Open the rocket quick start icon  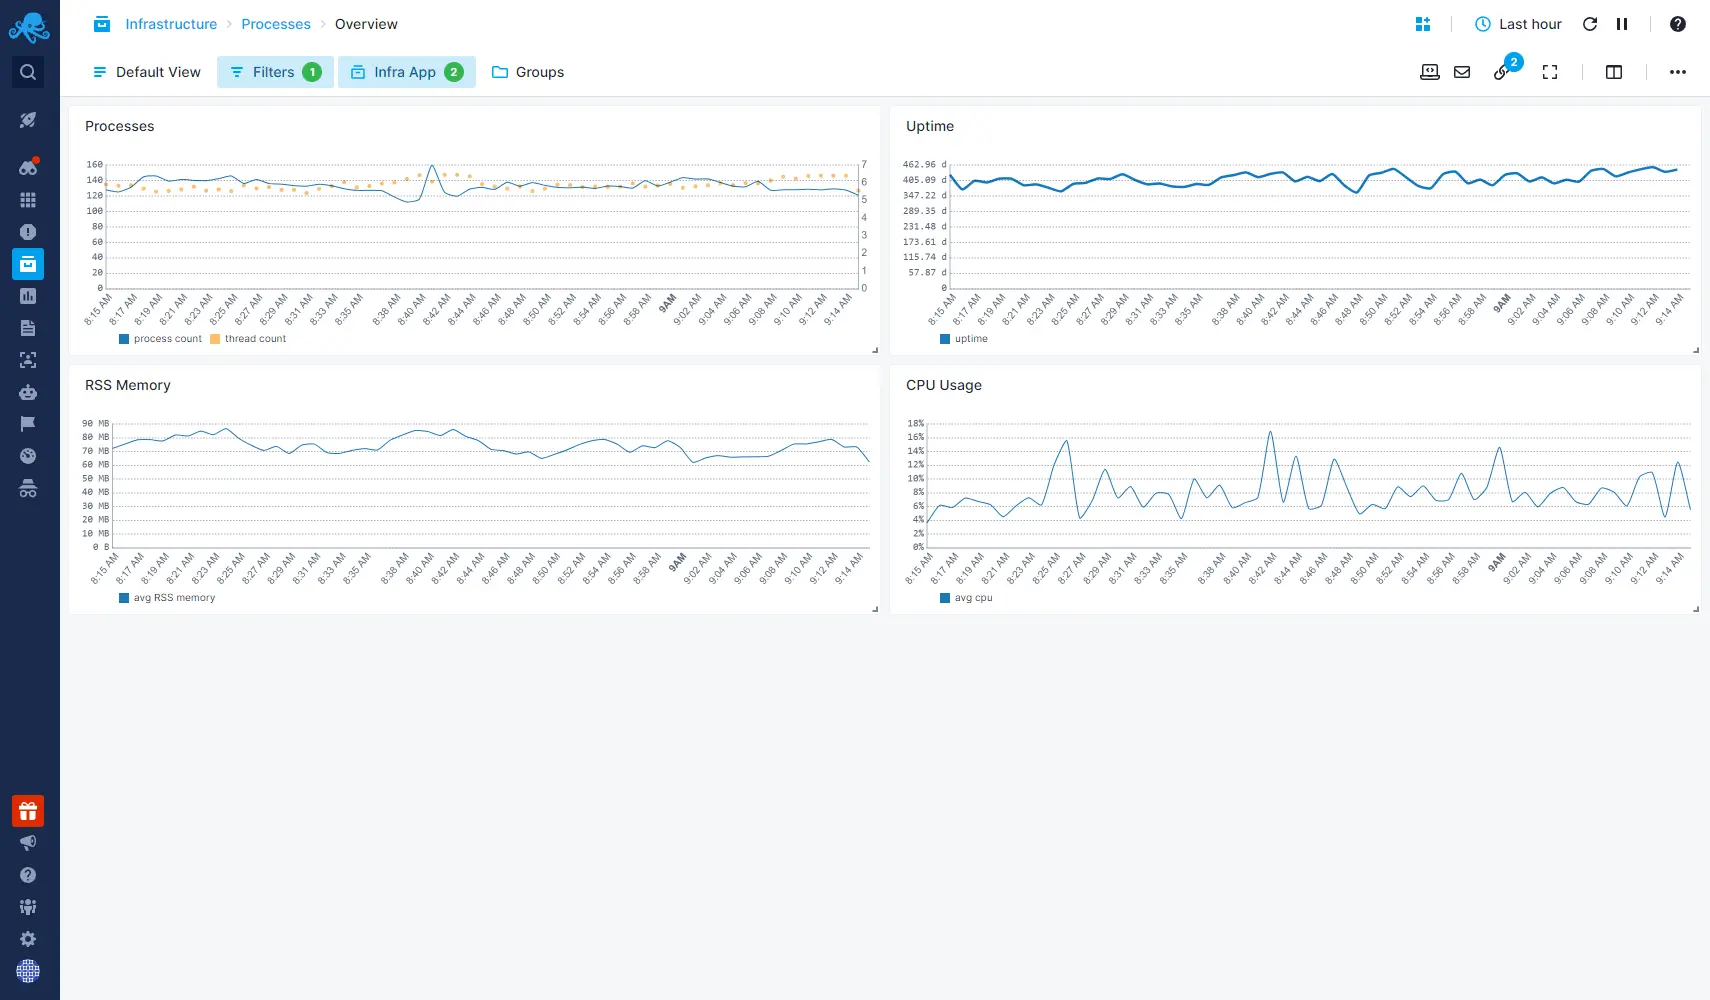[28, 120]
